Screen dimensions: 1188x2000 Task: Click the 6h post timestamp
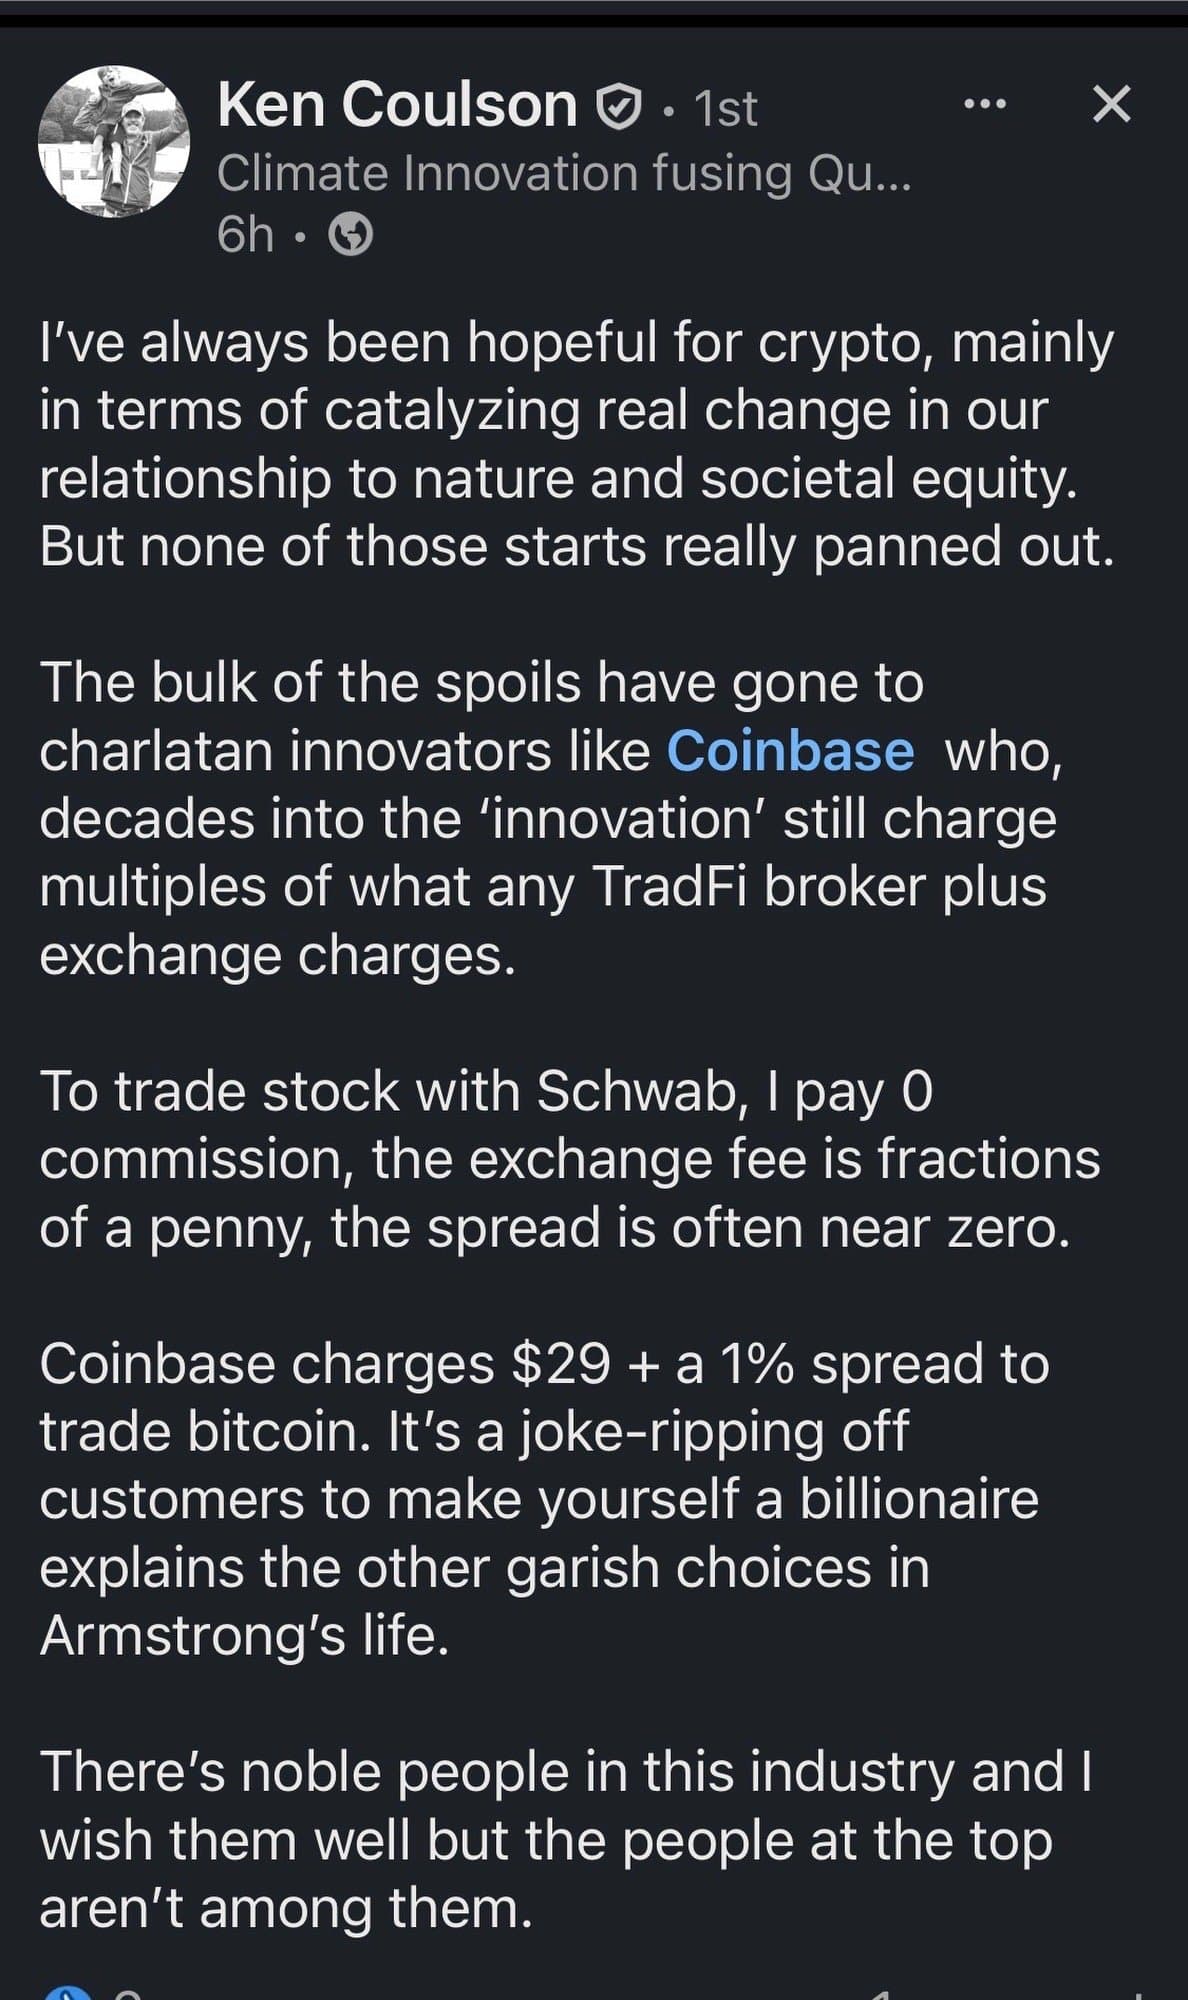[x=245, y=235]
